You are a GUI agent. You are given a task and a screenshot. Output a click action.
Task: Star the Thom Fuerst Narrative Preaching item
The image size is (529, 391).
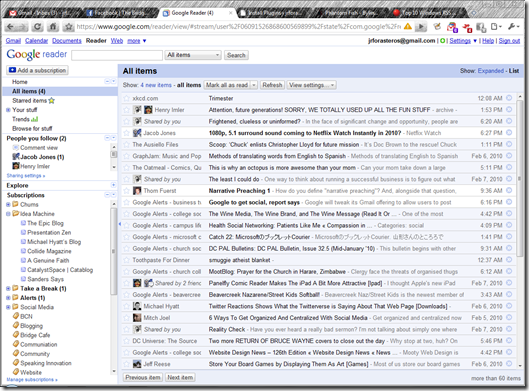point(127,191)
